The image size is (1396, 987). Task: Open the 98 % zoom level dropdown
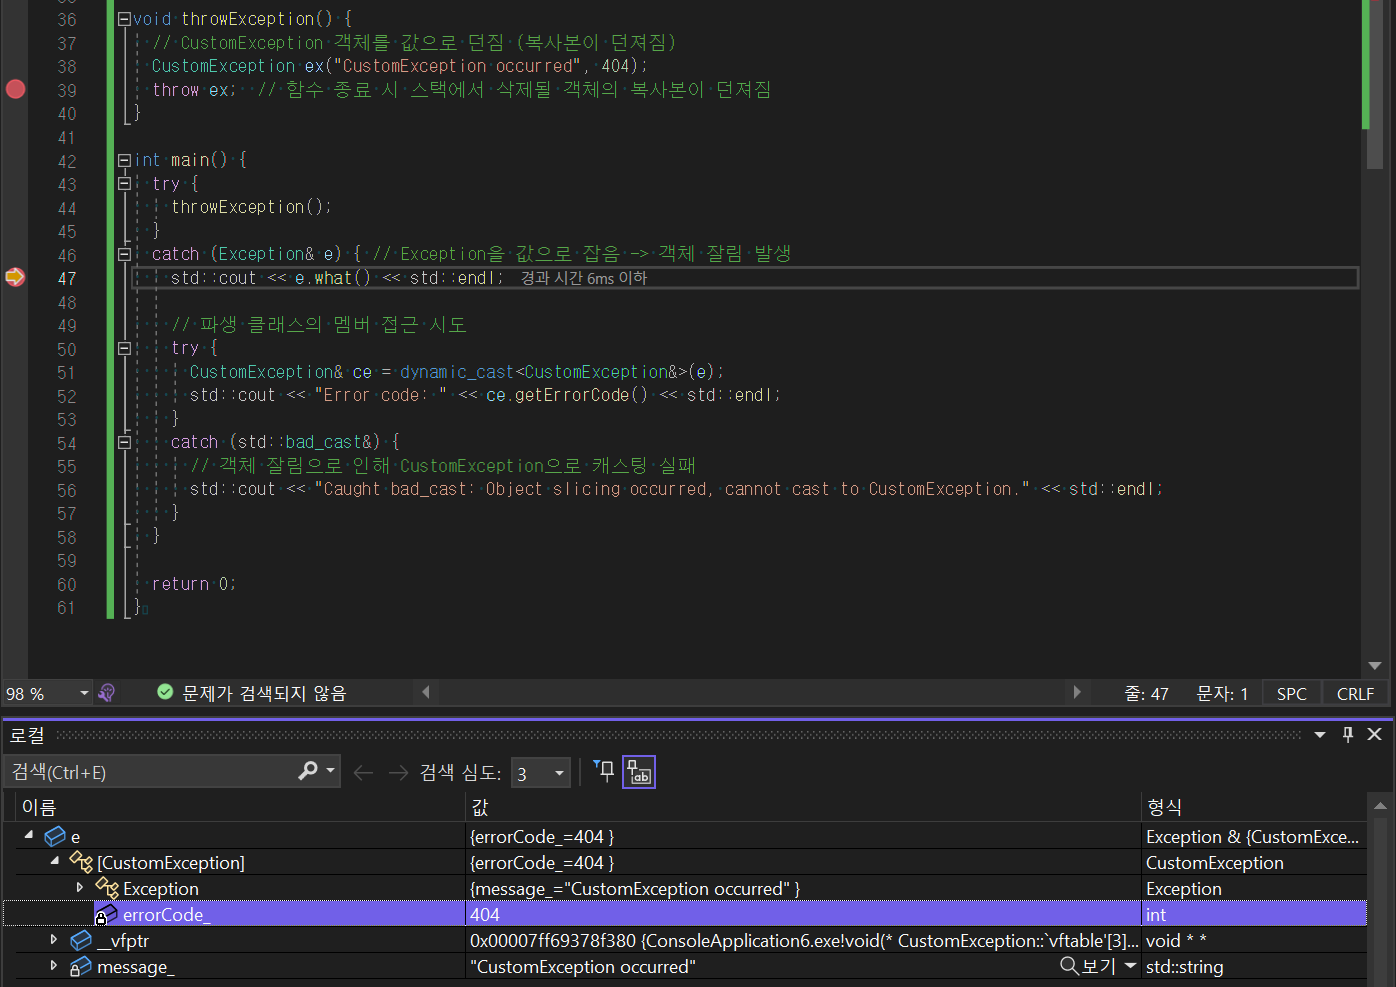tap(84, 693)
